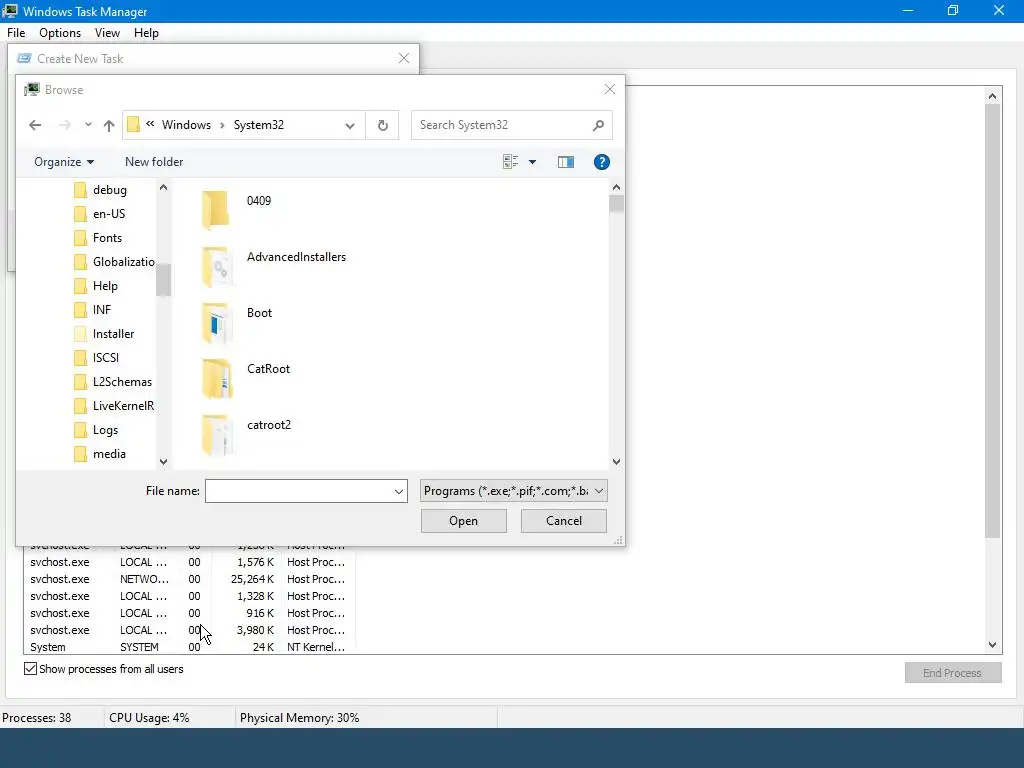Image resolution: width=1024 pixels, height=768 pixels.
Task: Click Cancel in Browse dialog
Action: [x=564, y=521]
